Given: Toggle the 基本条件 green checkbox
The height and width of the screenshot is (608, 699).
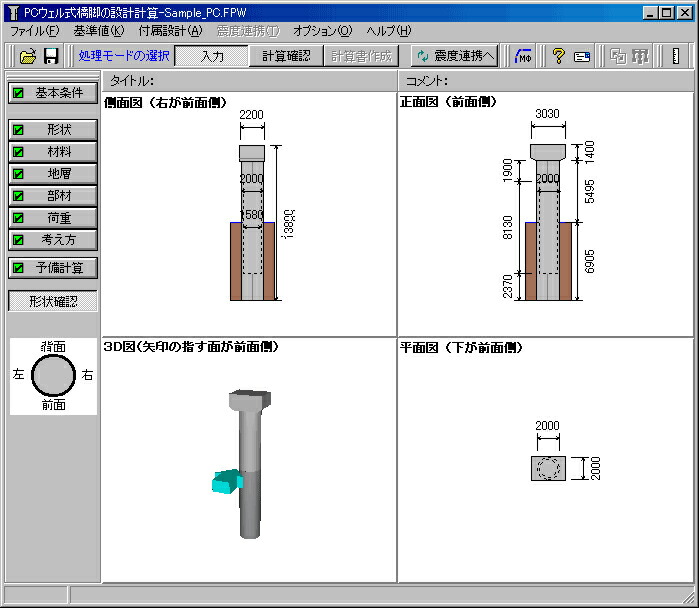Looking at the screenshot, I should click(18, 93).
